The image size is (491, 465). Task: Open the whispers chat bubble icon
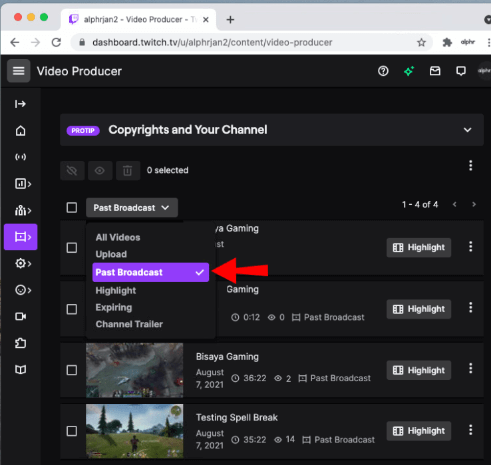coord(461,71)
